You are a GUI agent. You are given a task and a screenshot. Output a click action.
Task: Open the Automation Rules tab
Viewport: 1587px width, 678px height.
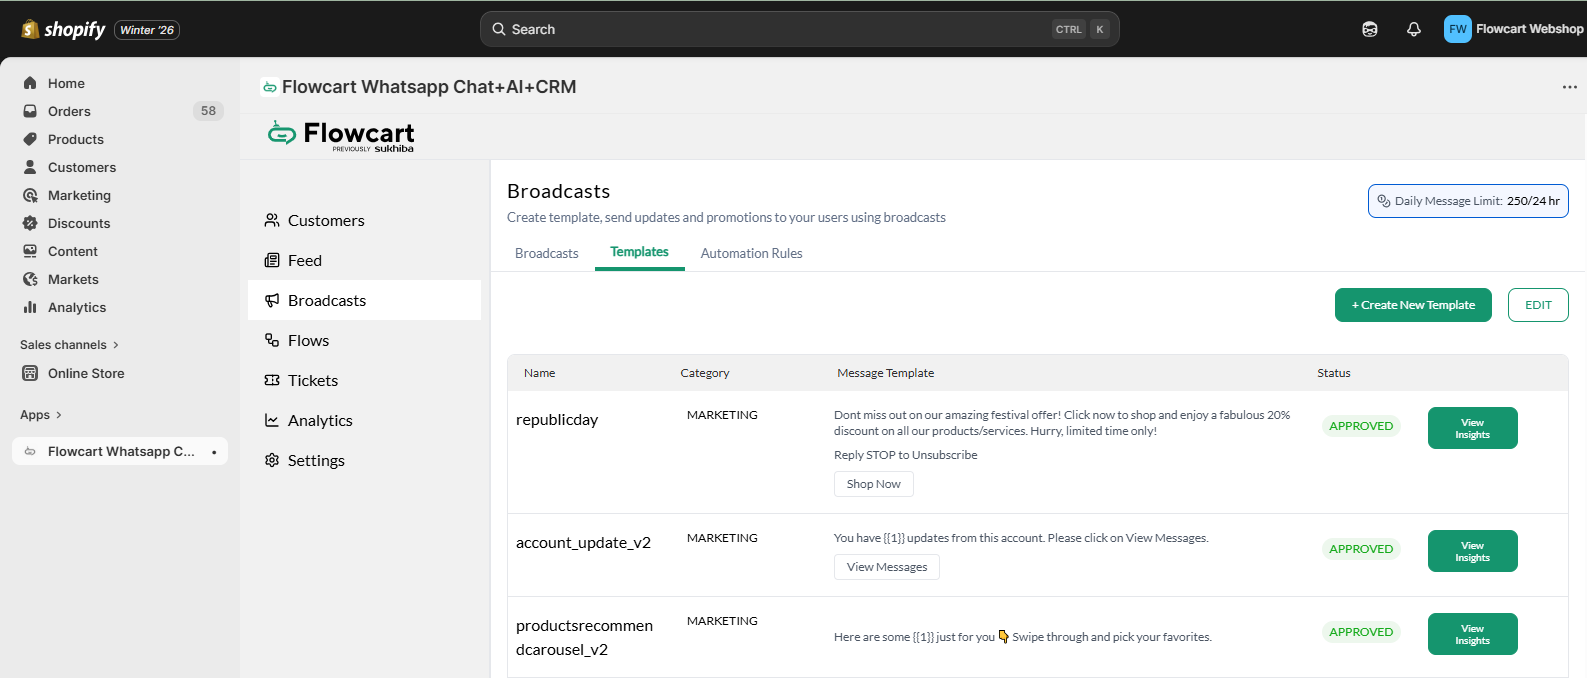752,253
